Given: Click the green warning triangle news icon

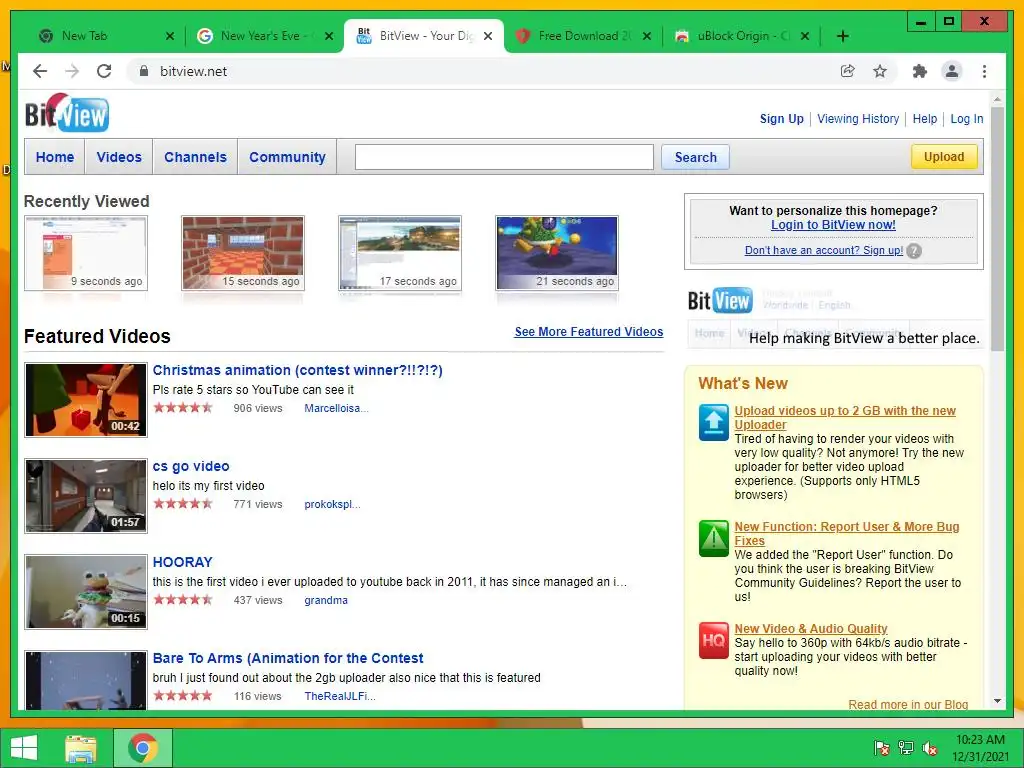Looking at the screenshot, I should pos(713,538).
